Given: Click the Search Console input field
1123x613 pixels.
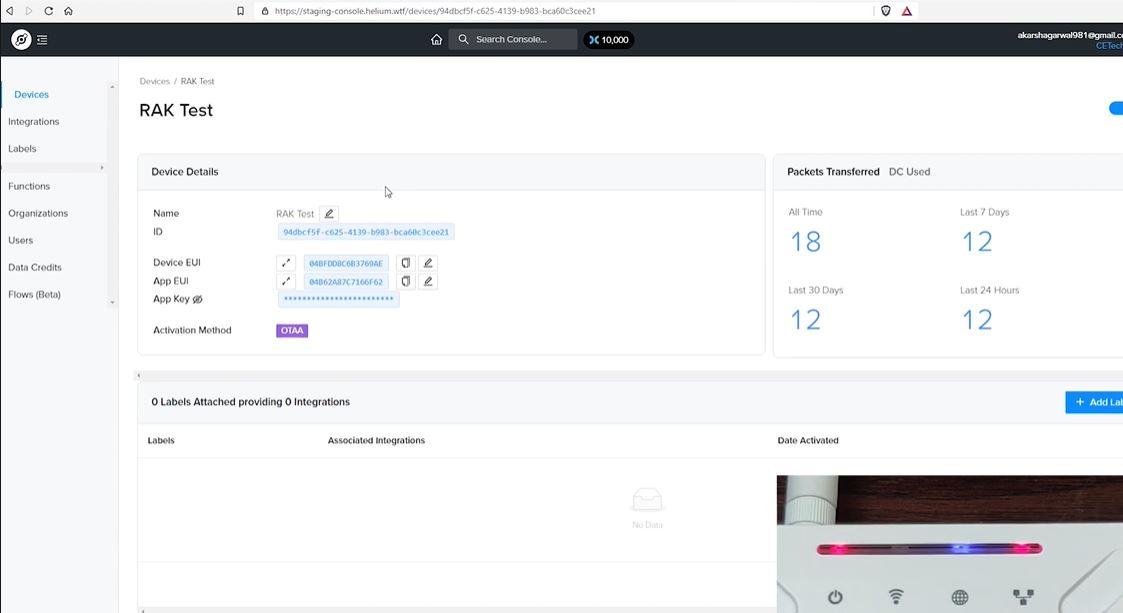Looking at the screenshot, I should click(513, 39).
